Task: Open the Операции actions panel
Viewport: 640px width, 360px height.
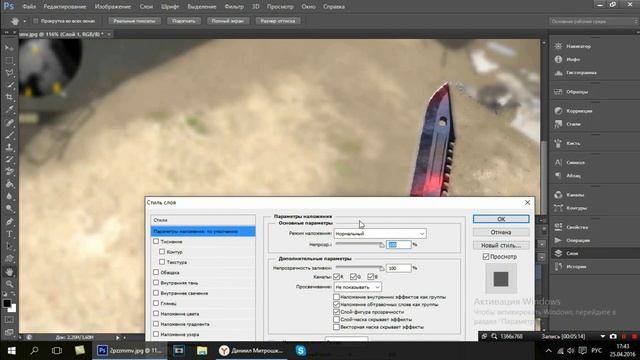Action: click(572, 240)
